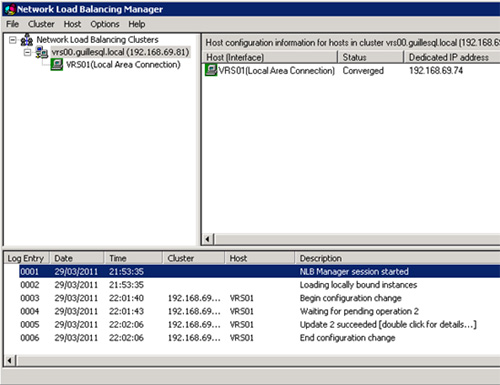Click the vrs00.guillesql.local cluster icon
The width and height of the screenshot is (500, 385).
(x=42, y=52)
